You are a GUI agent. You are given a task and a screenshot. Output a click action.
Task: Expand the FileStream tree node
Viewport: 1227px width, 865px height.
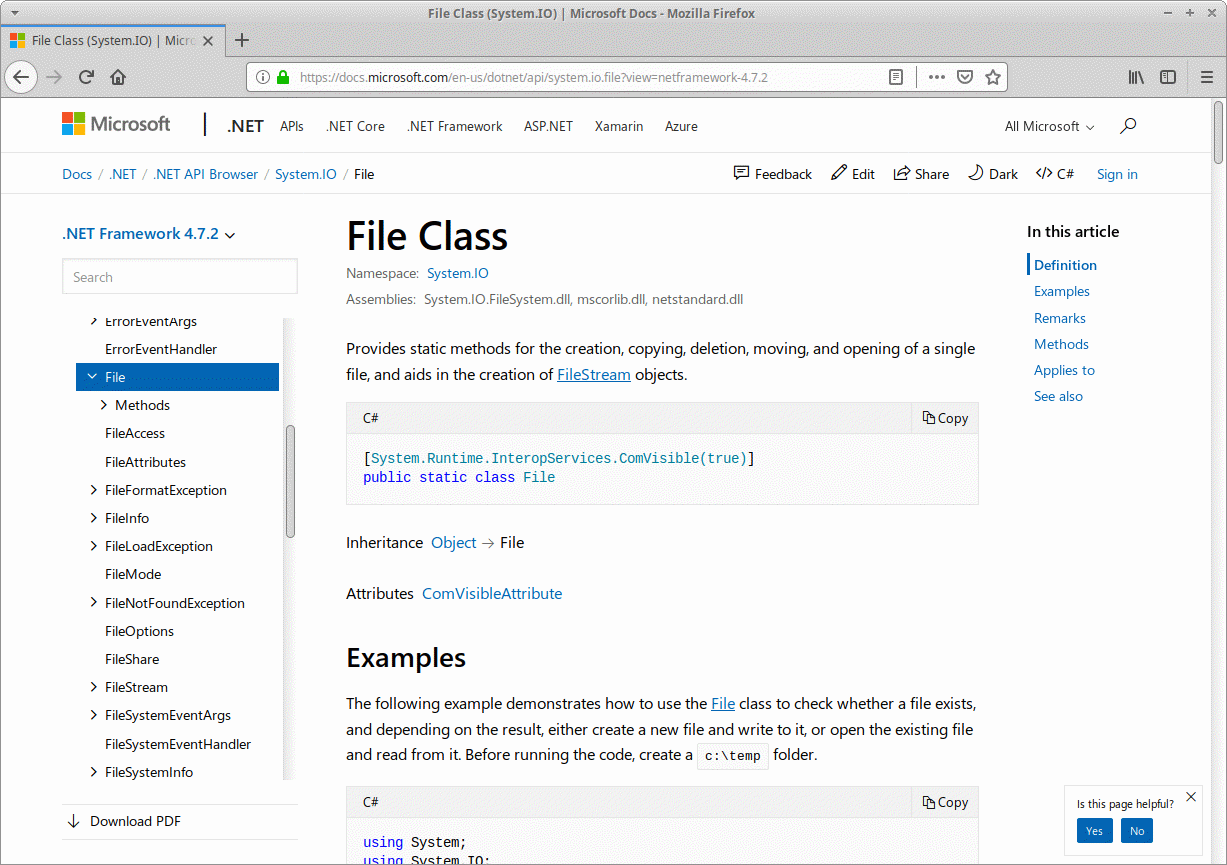93,687
